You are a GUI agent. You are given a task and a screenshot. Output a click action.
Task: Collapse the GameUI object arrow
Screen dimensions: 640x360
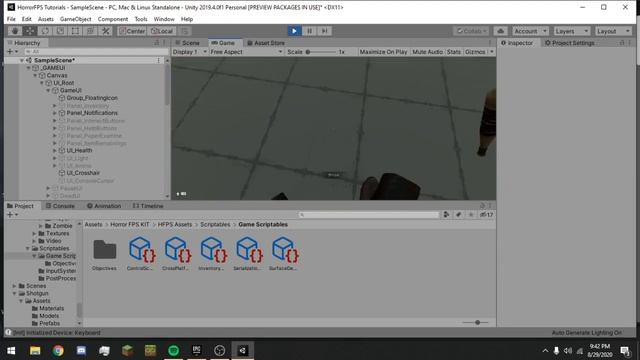[x=48, y=91]
